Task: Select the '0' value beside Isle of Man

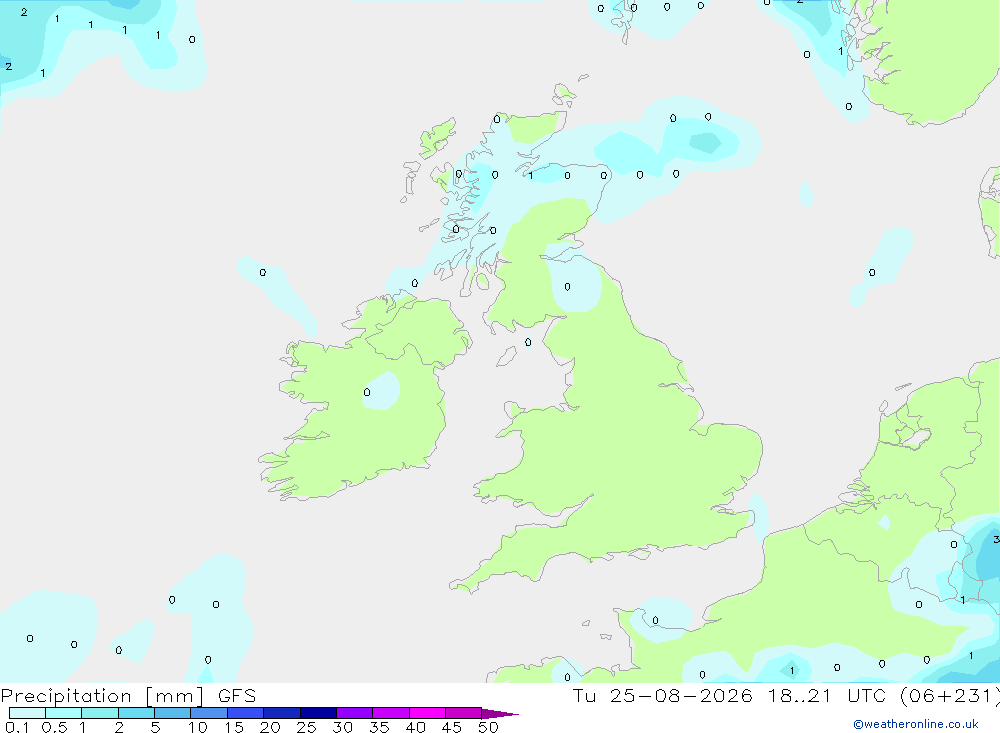Action: pyautogui.click(x=528, y=343)
